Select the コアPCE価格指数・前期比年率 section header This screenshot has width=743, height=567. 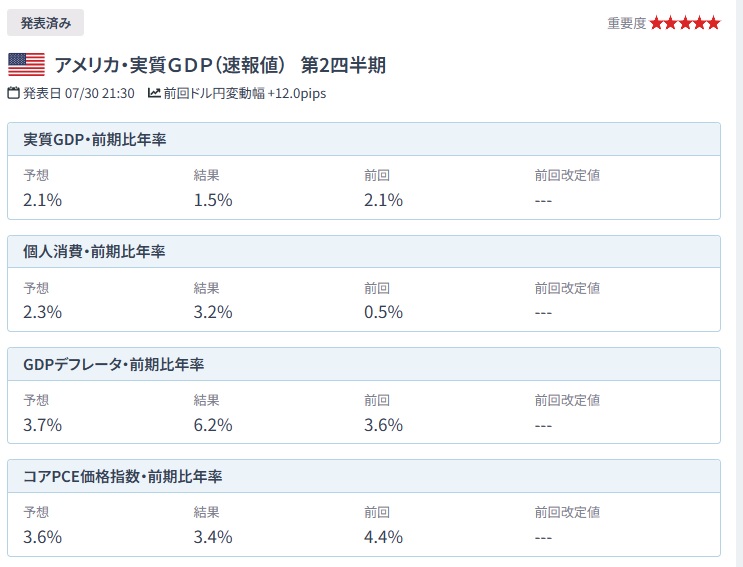[x=364, y=477]
